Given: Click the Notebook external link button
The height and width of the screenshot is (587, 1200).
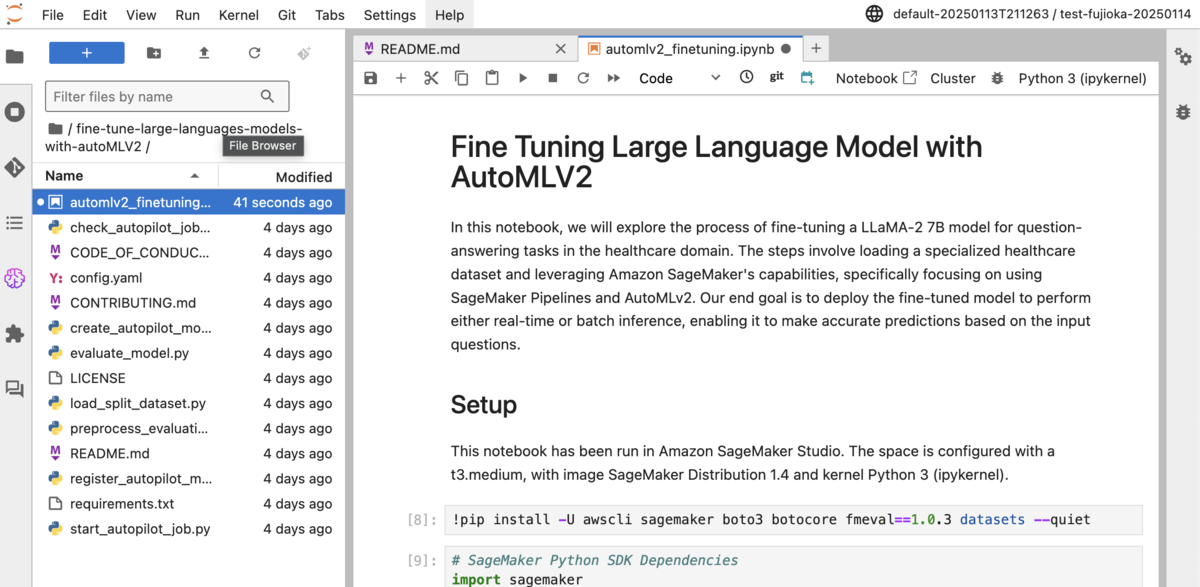Looking at the screenshot, I should coord(876,78).
